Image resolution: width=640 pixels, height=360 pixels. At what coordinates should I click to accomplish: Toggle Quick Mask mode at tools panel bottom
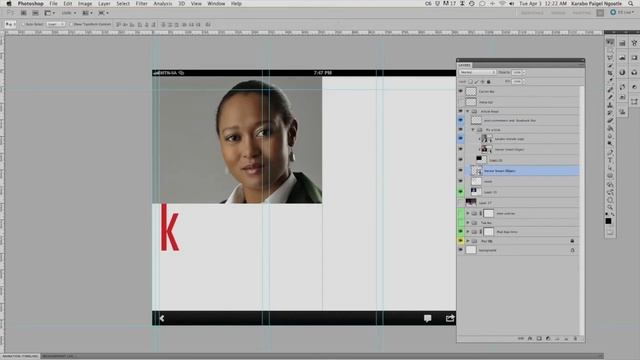point(610,232)
